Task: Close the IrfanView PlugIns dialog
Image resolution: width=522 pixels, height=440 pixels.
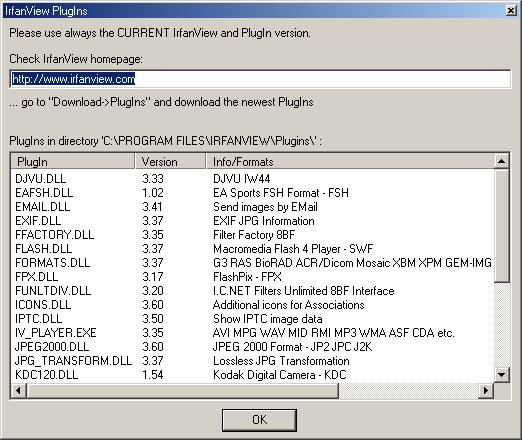Action: click(x=510, y=11)
